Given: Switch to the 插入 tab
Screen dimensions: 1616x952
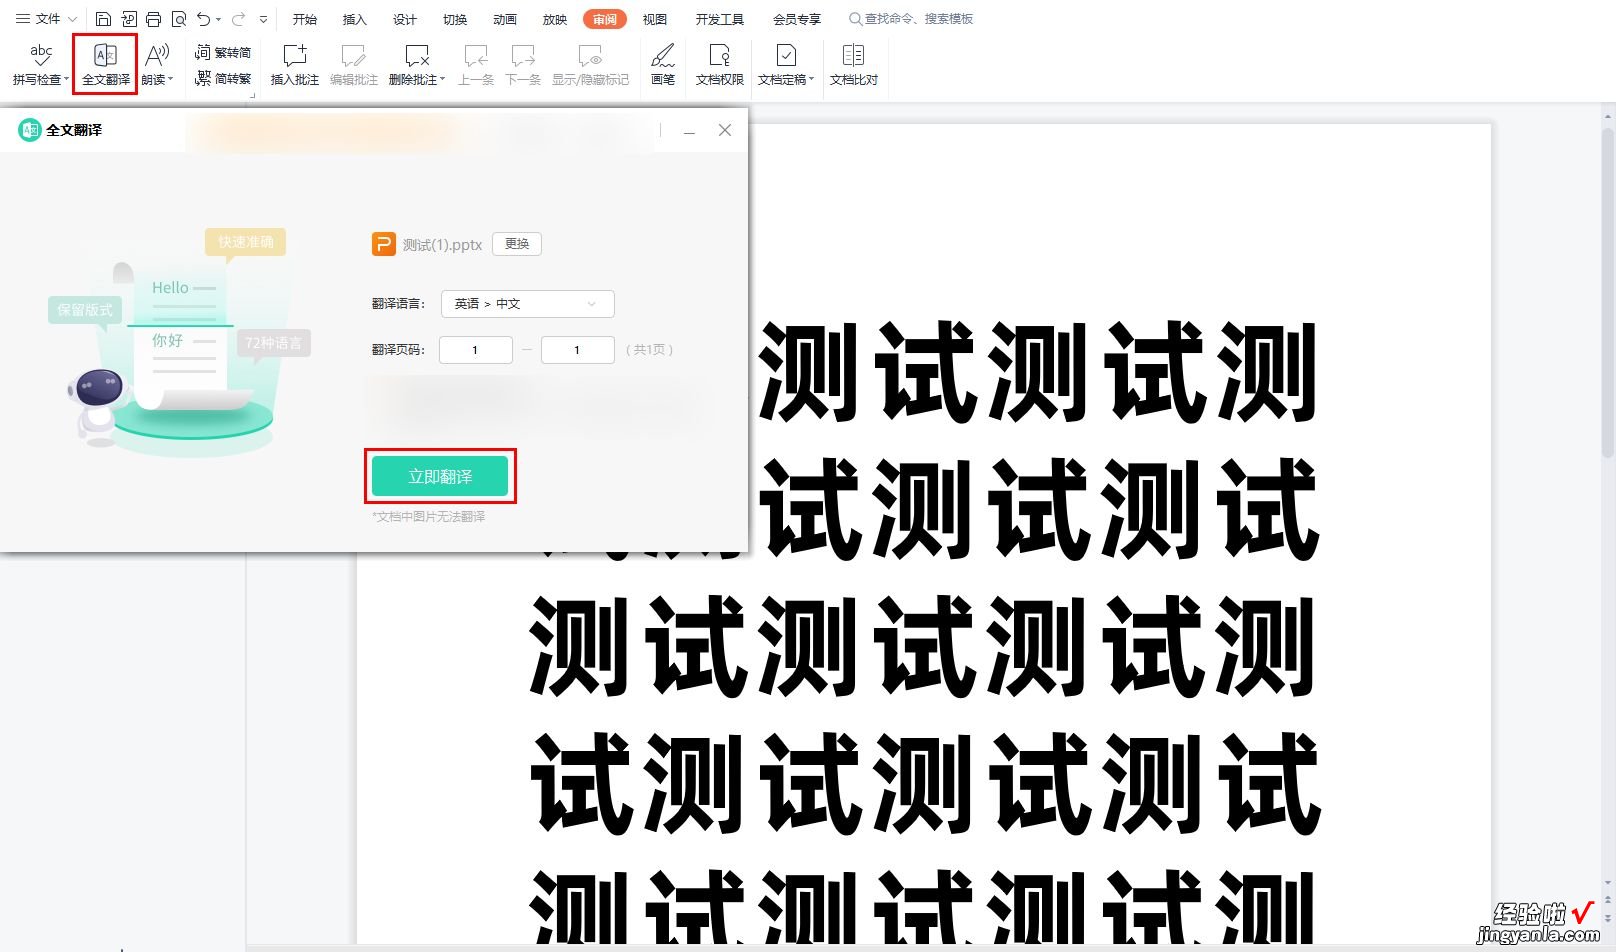Looking at the screenshot, I should (355, 19).
